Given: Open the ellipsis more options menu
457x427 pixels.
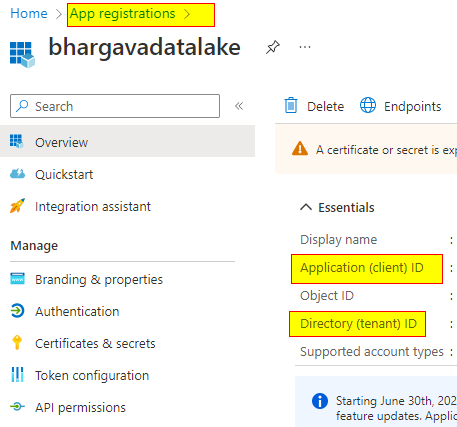Looking at the screenshot, I should click(305, 47).
